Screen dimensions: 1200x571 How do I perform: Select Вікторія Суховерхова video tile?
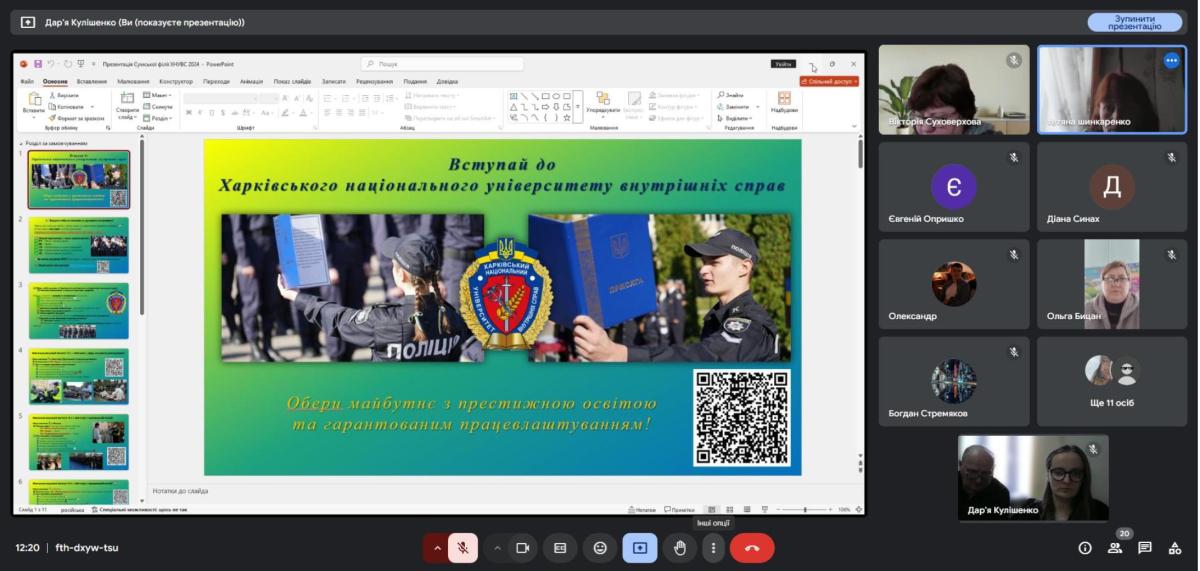coord(954,89)
